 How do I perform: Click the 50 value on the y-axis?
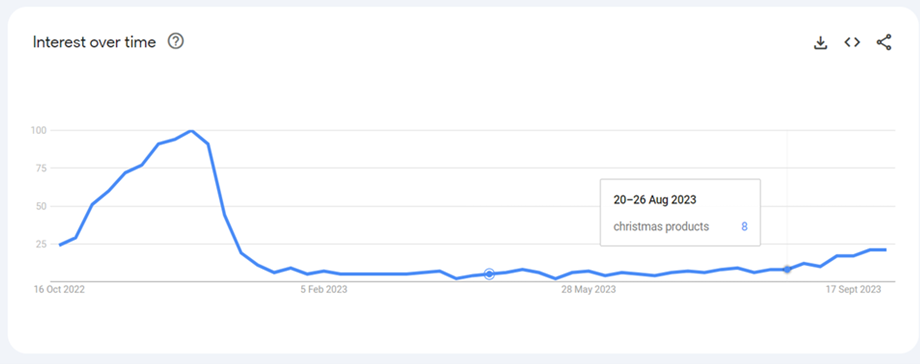pyautogui.click(x=41, y=206)
